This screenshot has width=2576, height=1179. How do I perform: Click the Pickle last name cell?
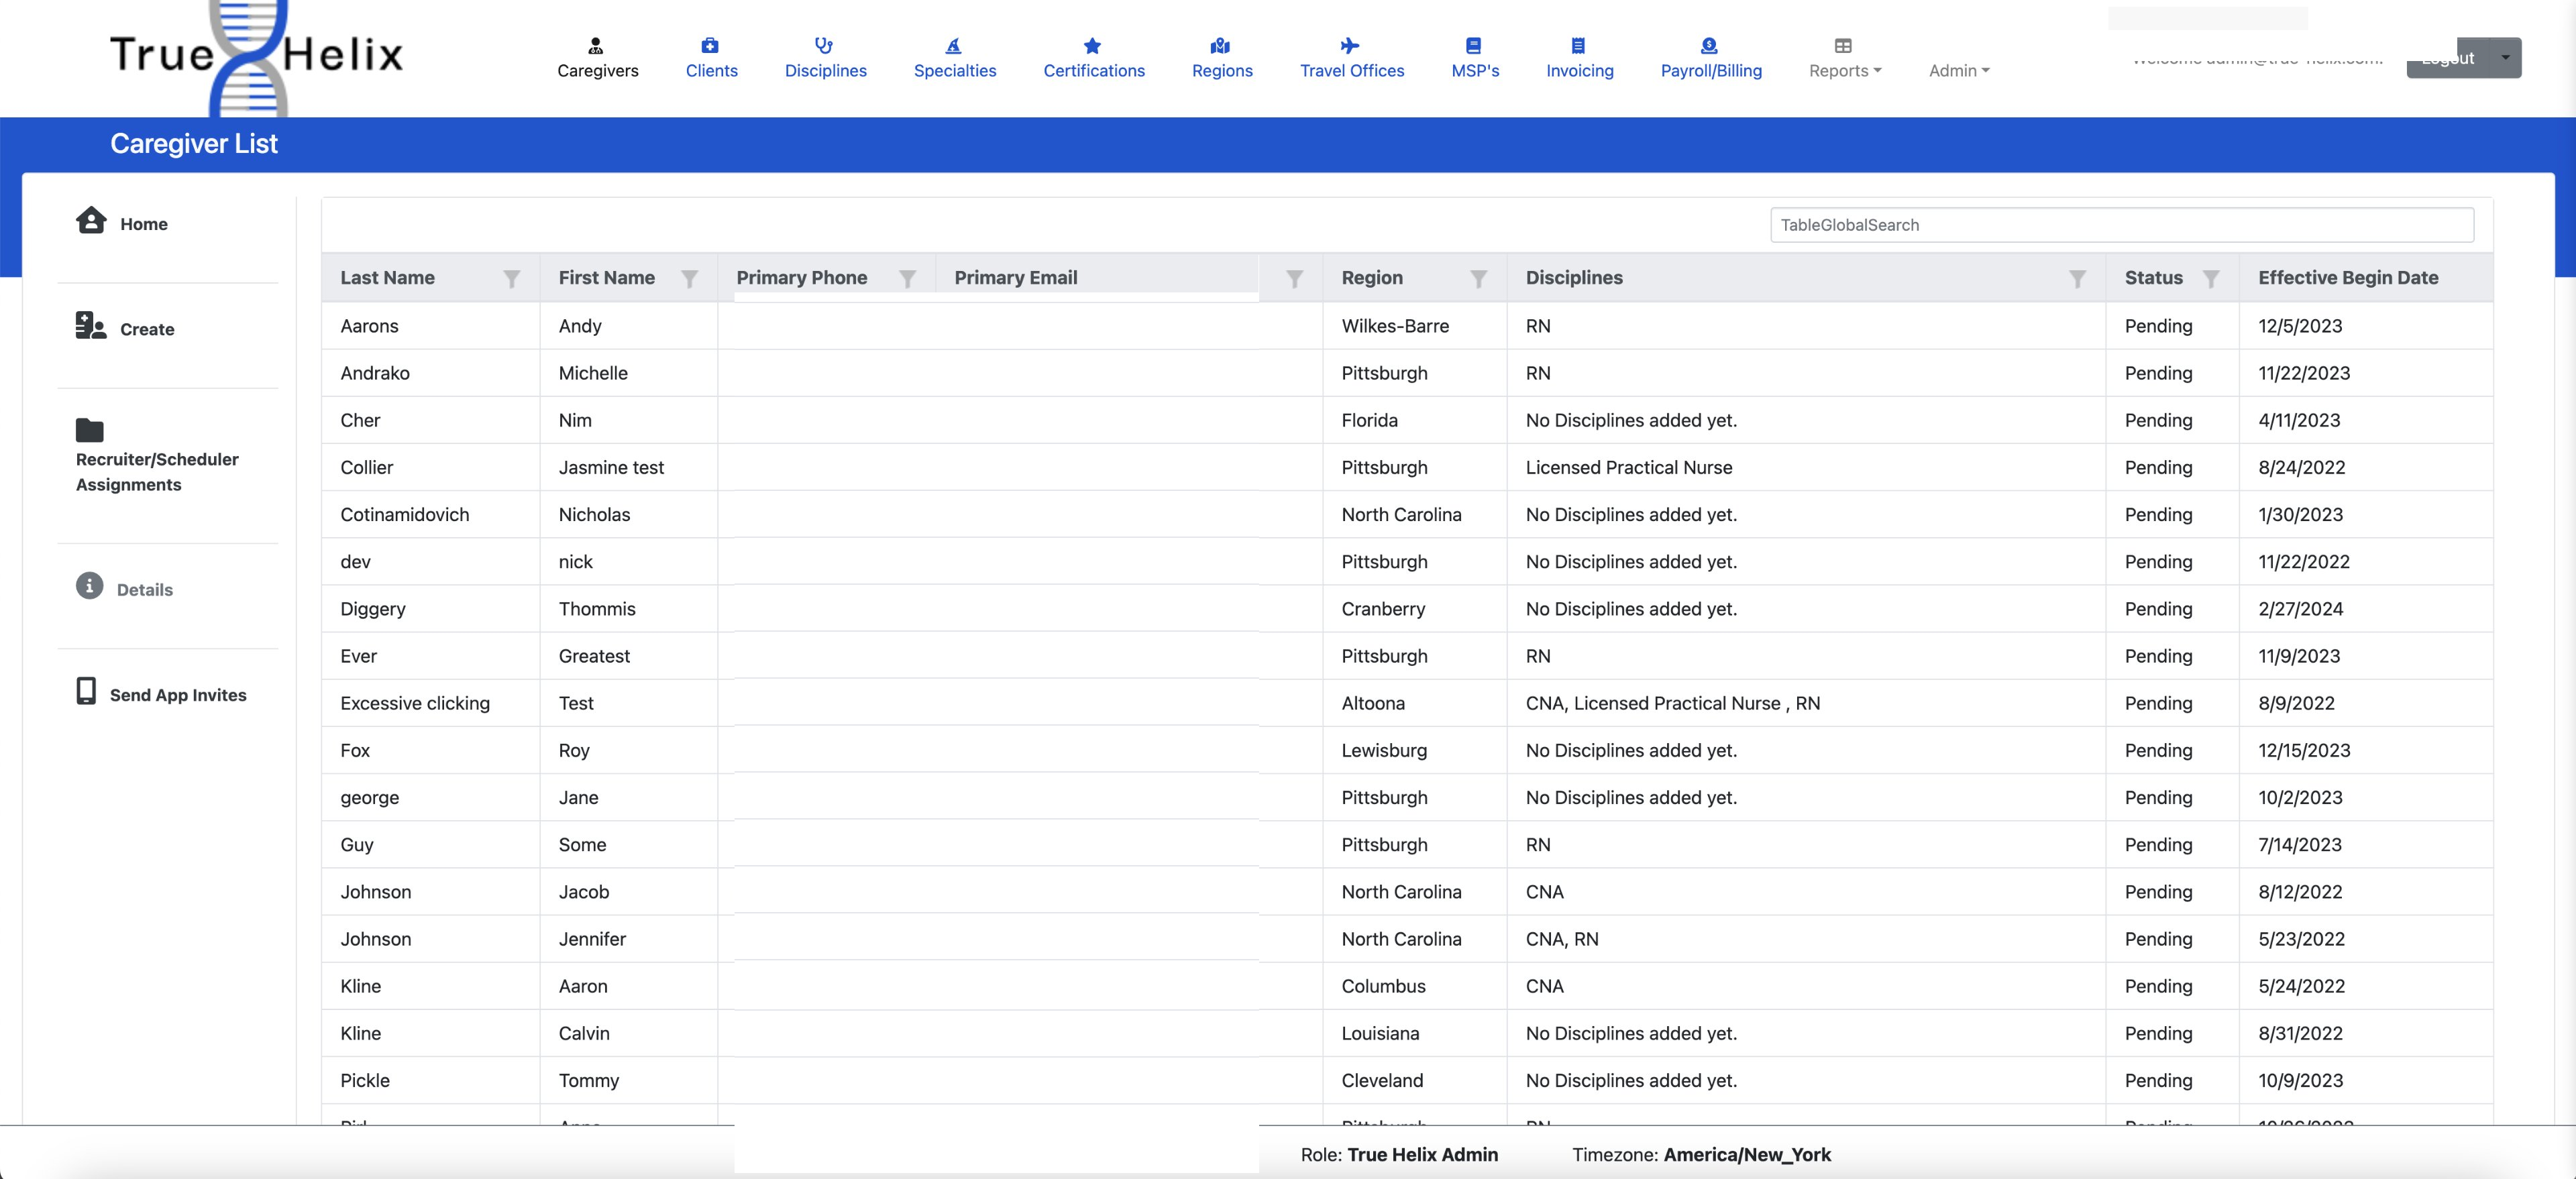tap(365, 1080)
